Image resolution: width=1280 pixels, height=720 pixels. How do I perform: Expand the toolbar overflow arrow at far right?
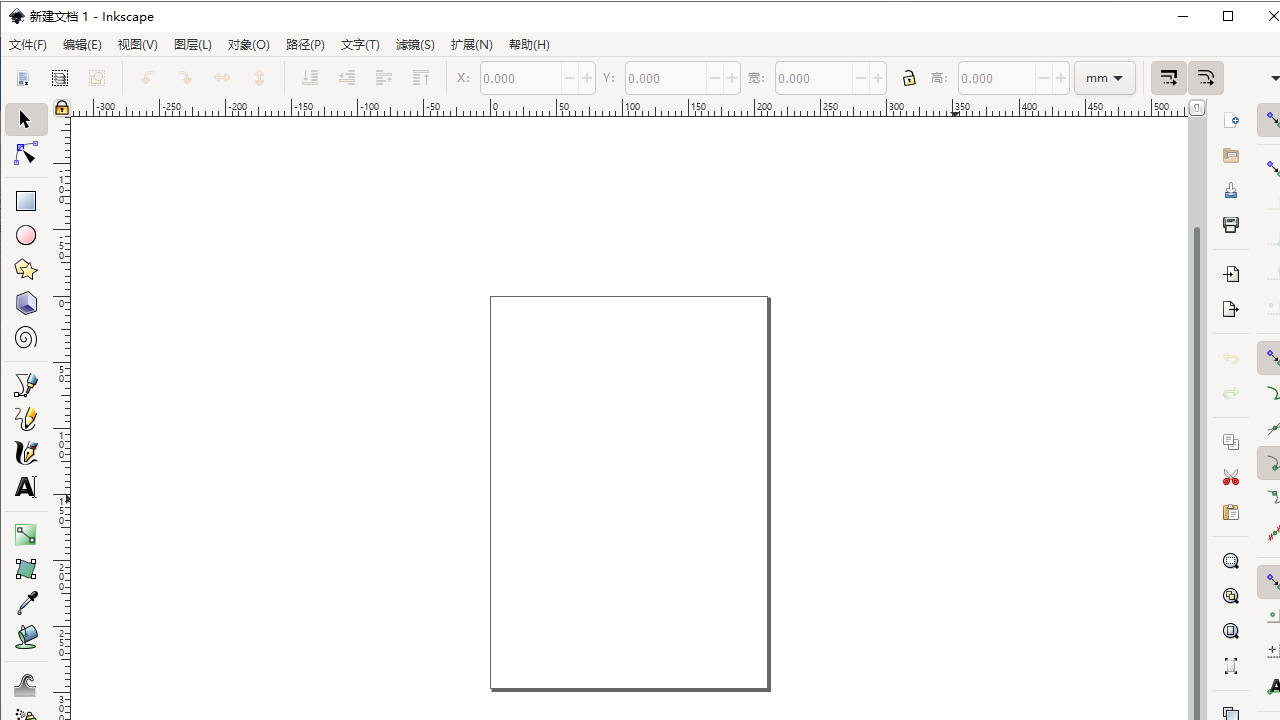coord(1274,78)
